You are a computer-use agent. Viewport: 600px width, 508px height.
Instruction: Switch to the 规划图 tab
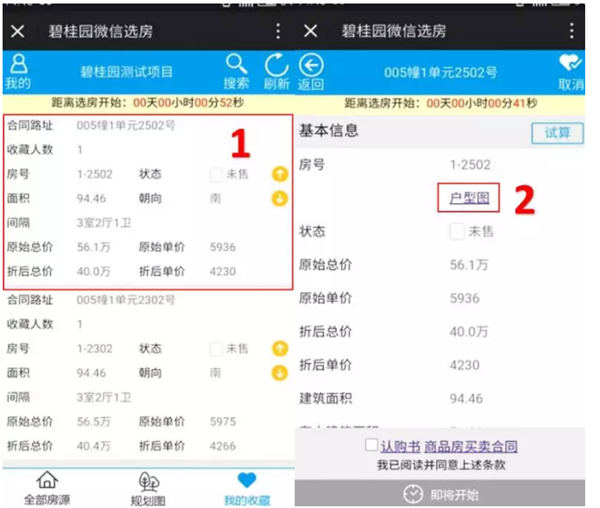148,488
